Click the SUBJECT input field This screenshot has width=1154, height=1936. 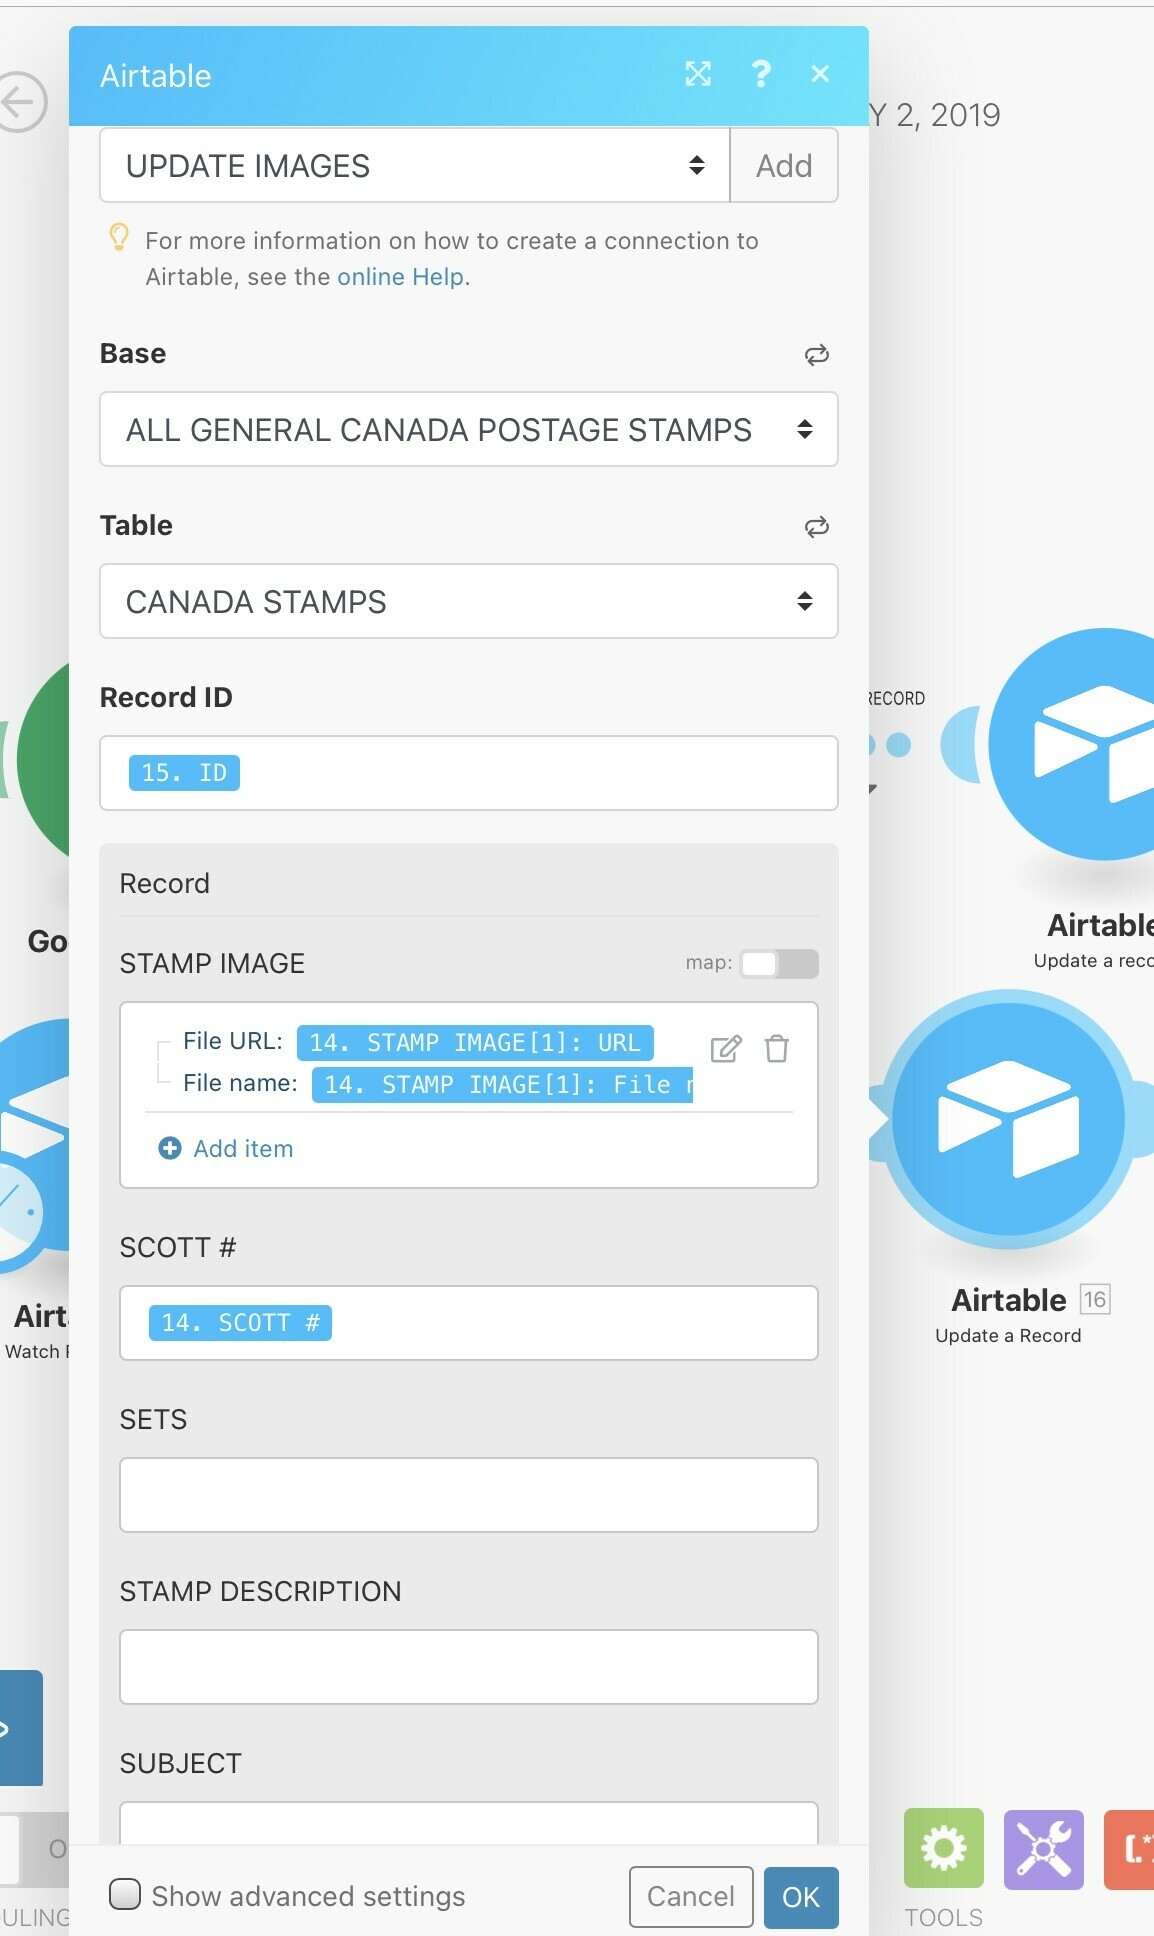469,1822
